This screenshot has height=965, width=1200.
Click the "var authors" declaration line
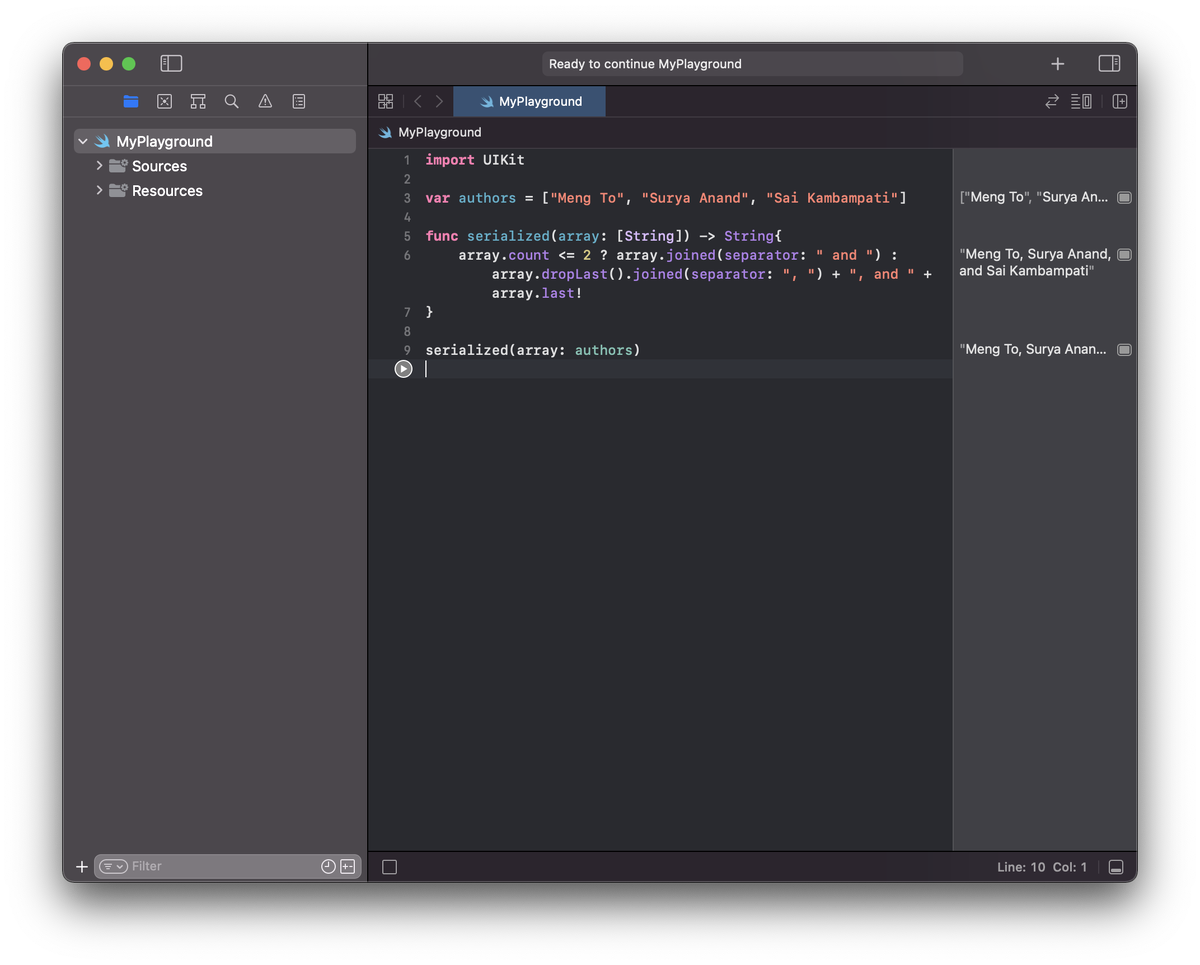(665, 198)
